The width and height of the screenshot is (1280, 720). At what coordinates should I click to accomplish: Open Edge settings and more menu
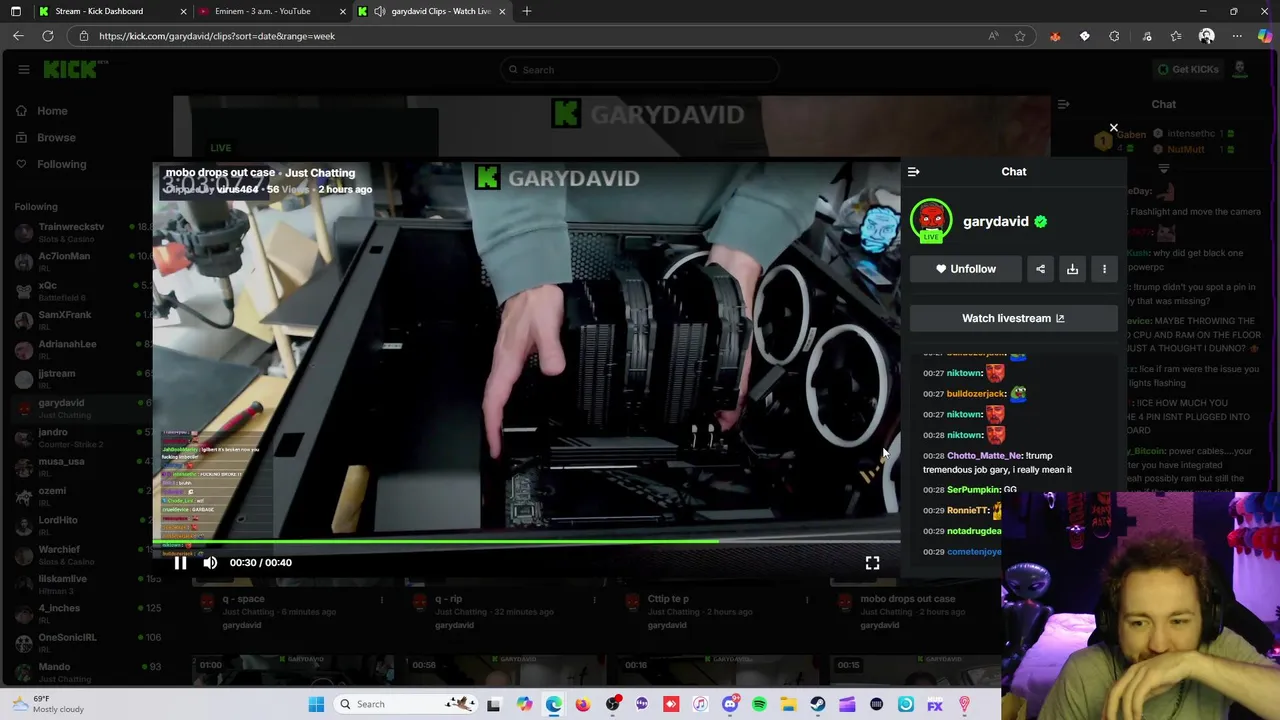[1237, 36]
